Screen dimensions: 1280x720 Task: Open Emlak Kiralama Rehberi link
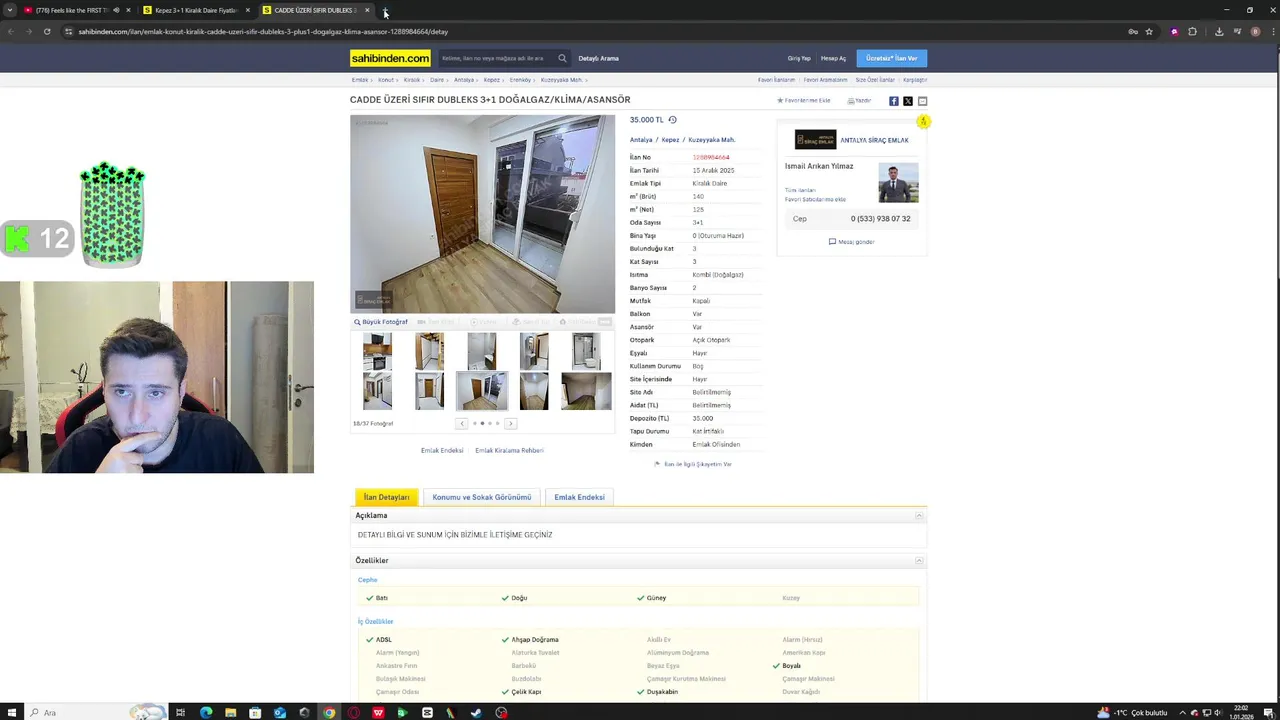pyautogui.click(x=509, y=451)
